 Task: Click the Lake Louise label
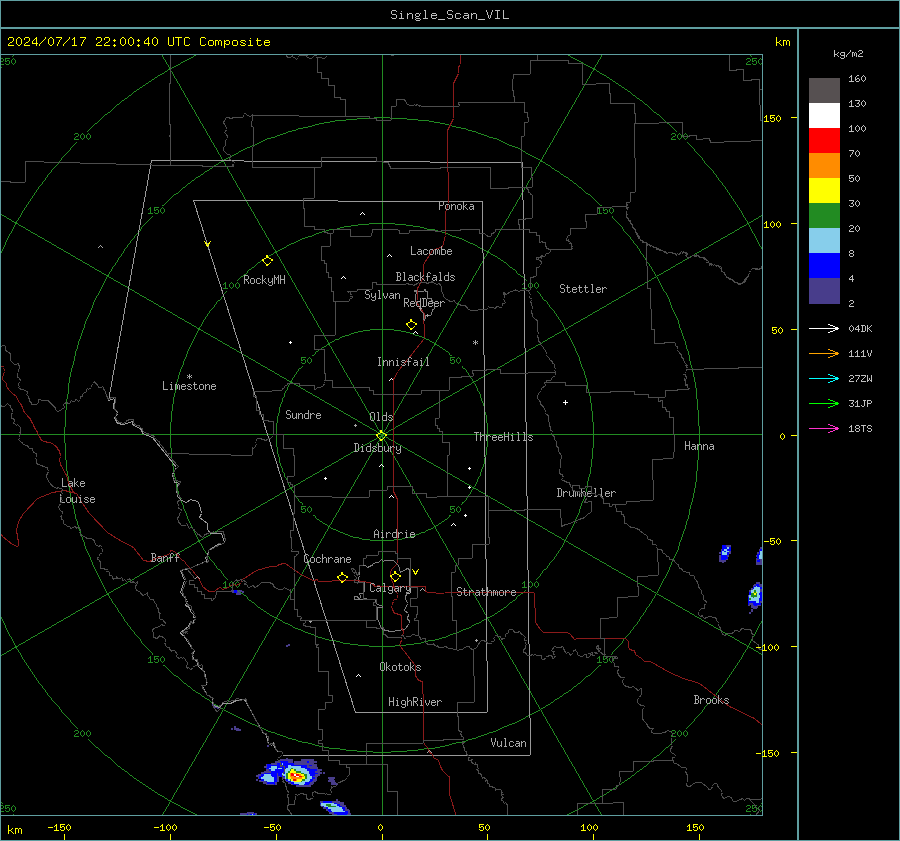pos(77,491)
